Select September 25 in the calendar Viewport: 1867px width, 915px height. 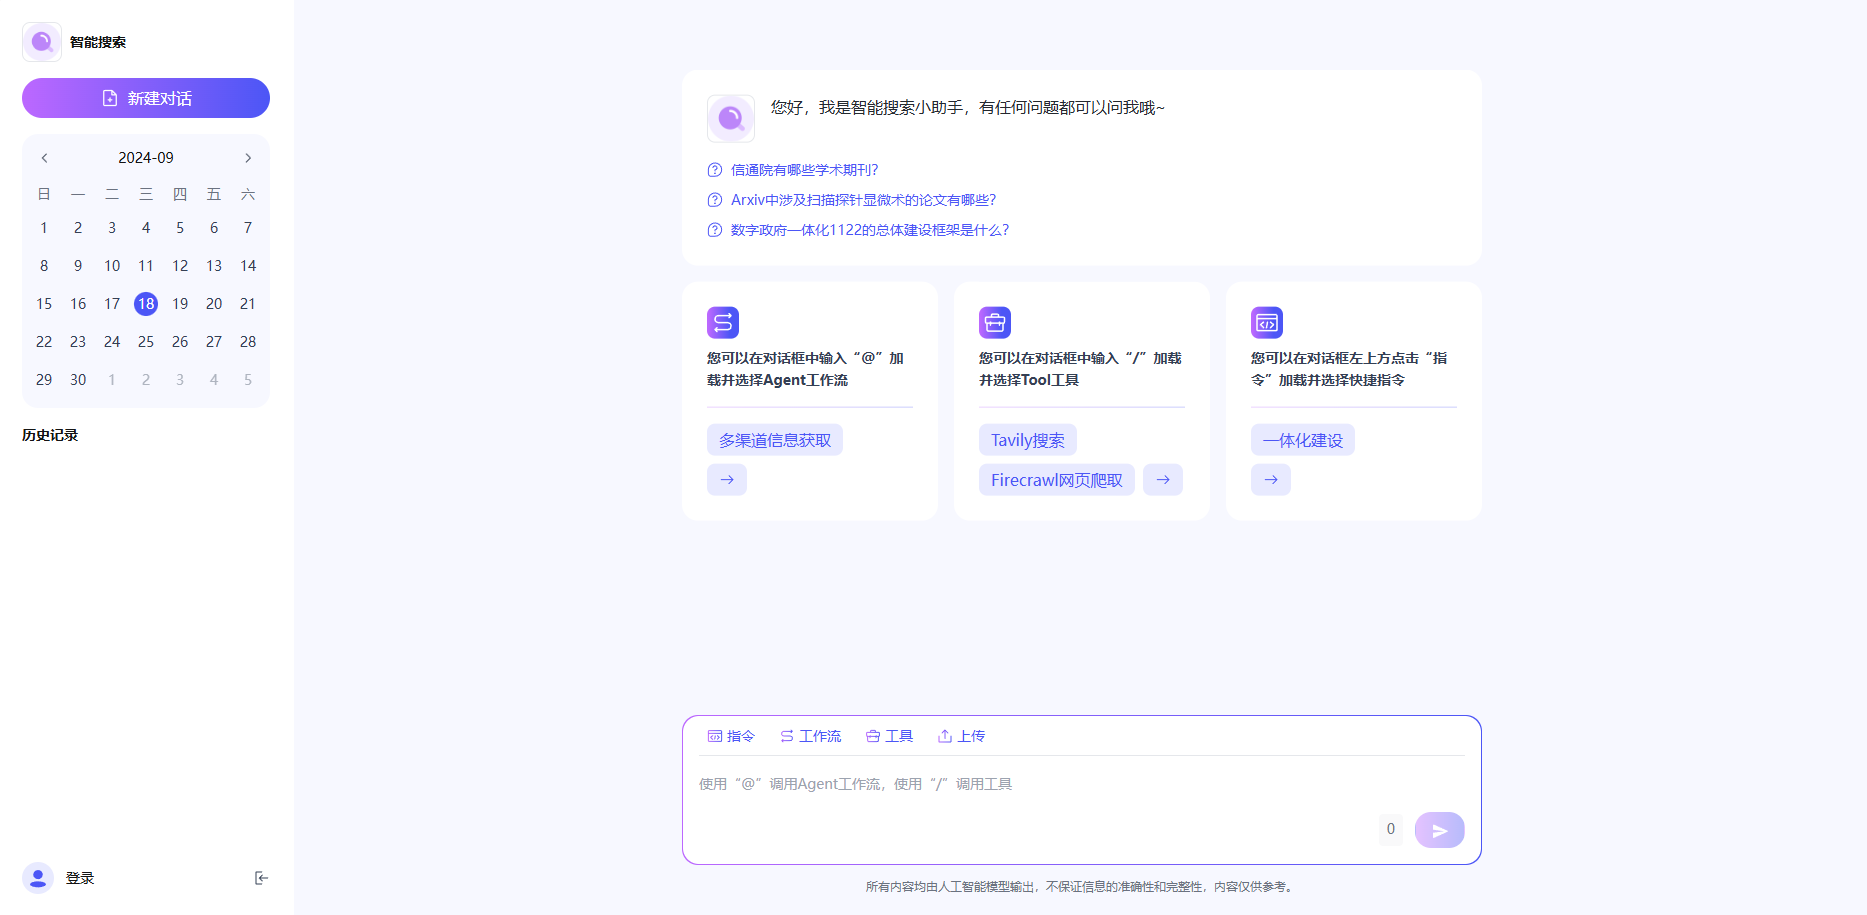146,342
